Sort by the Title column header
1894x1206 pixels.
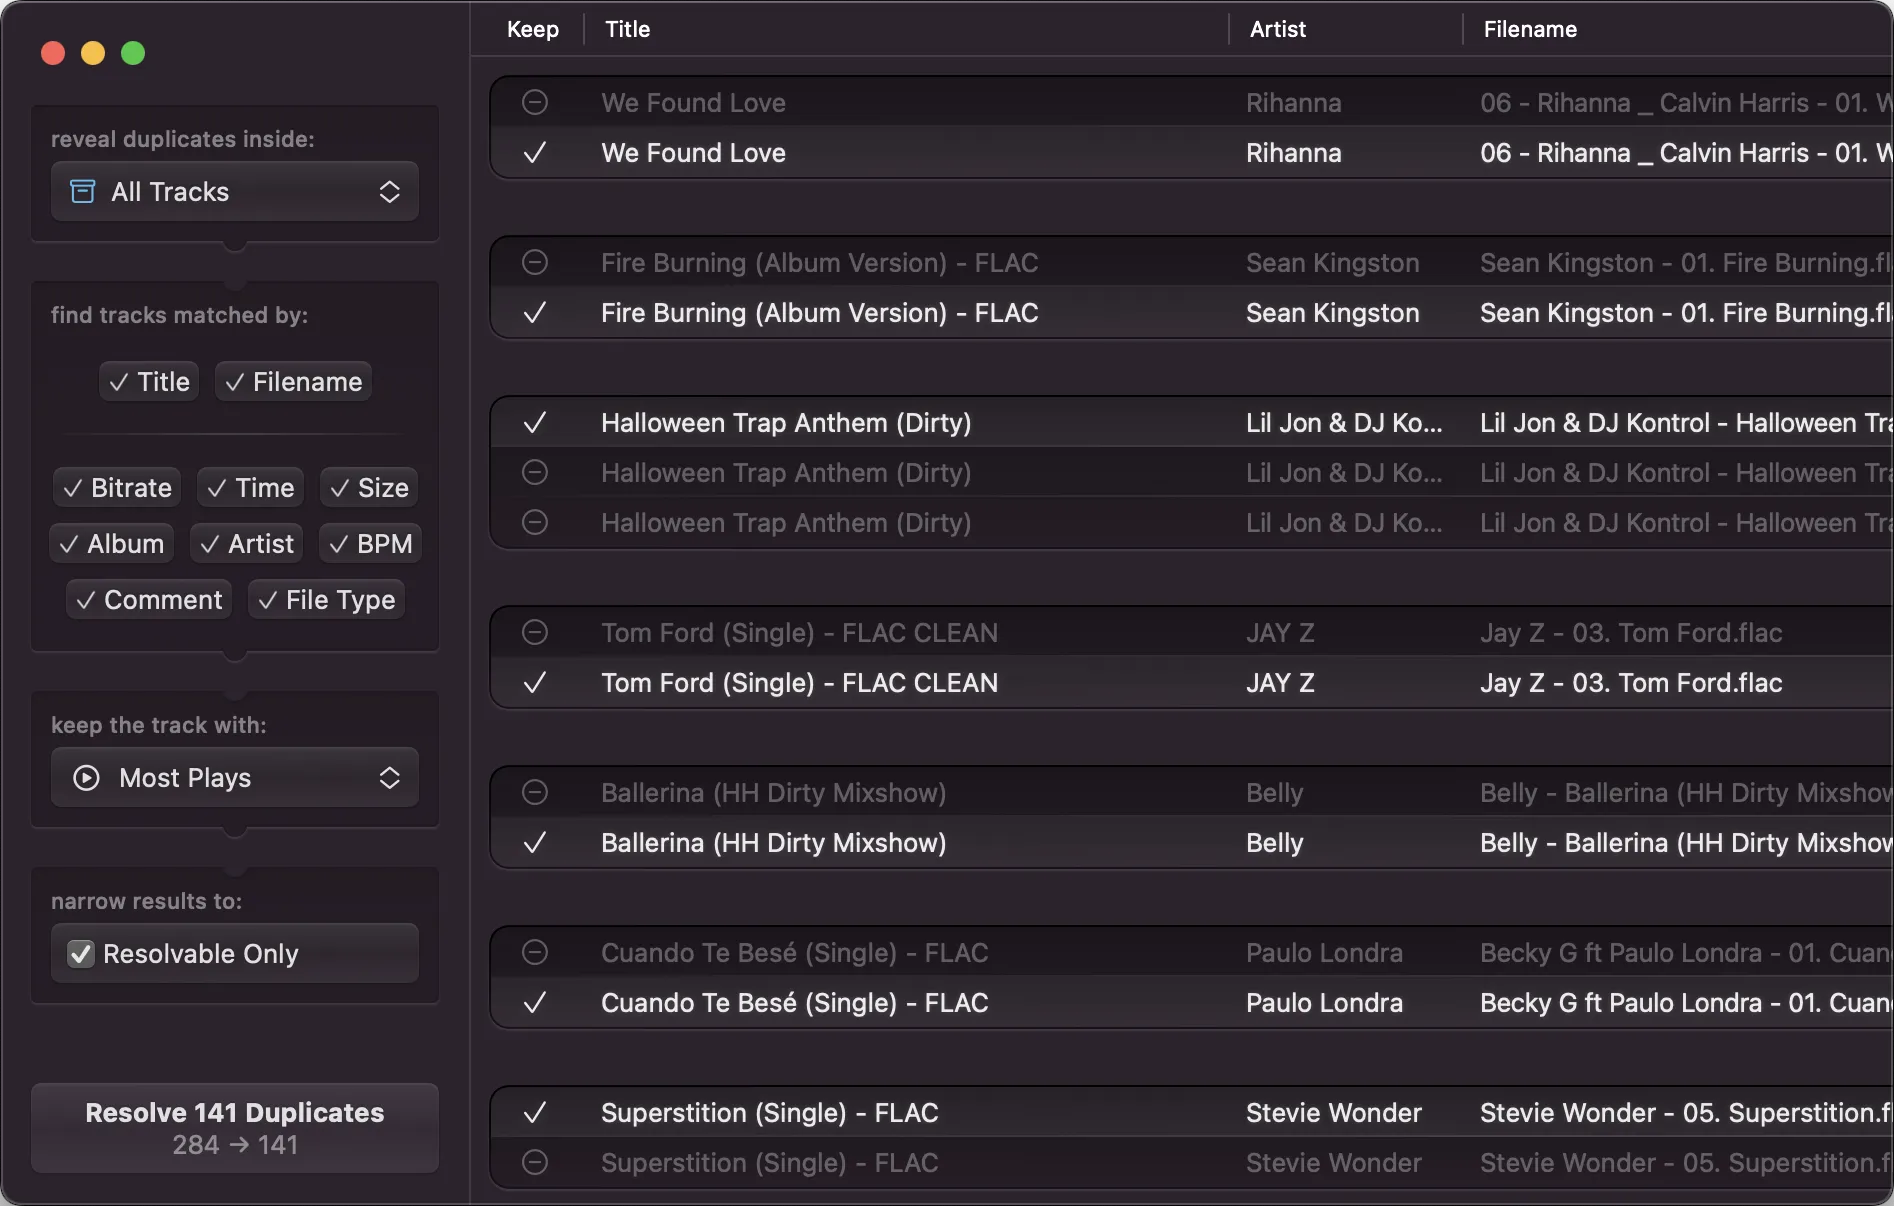tap(628, 29)
